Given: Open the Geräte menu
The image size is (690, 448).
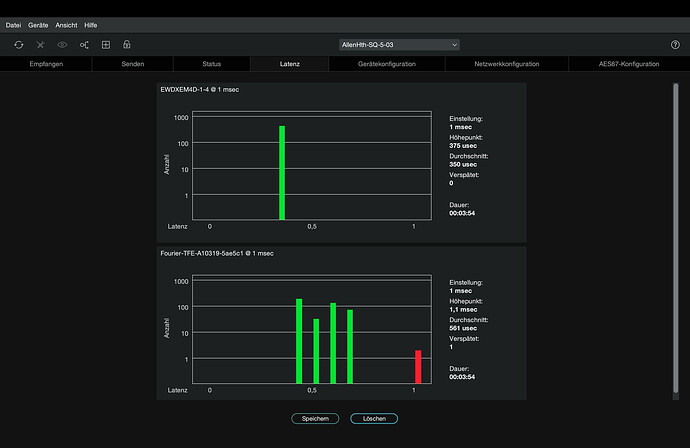Looking at the screenshot, I should point(38,25).
